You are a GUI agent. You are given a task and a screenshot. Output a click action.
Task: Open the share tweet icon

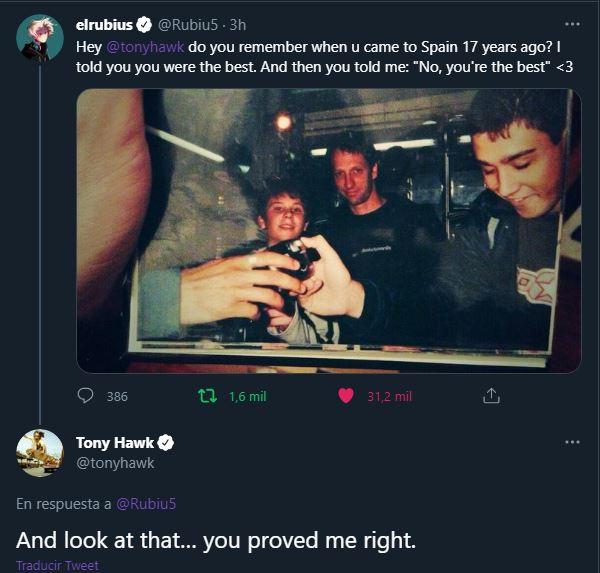pos(491,396)
